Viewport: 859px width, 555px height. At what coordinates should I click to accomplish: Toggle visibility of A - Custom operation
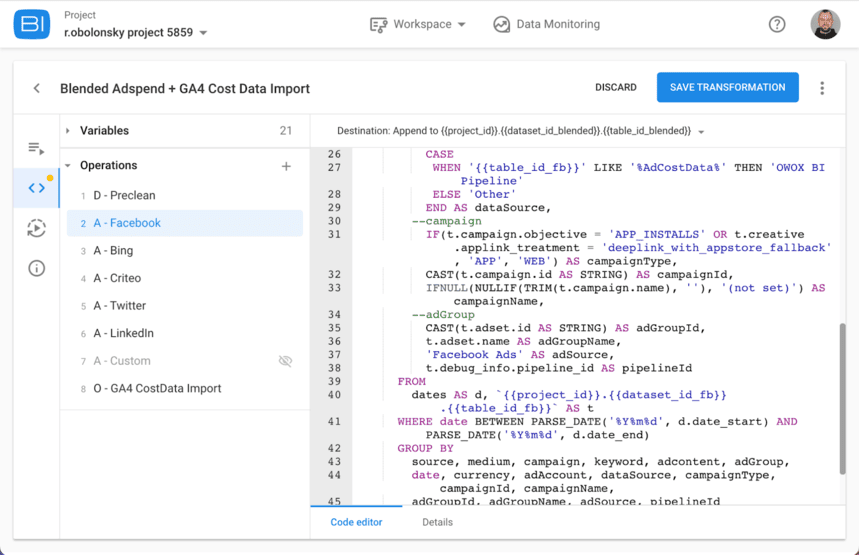[285, 361]
